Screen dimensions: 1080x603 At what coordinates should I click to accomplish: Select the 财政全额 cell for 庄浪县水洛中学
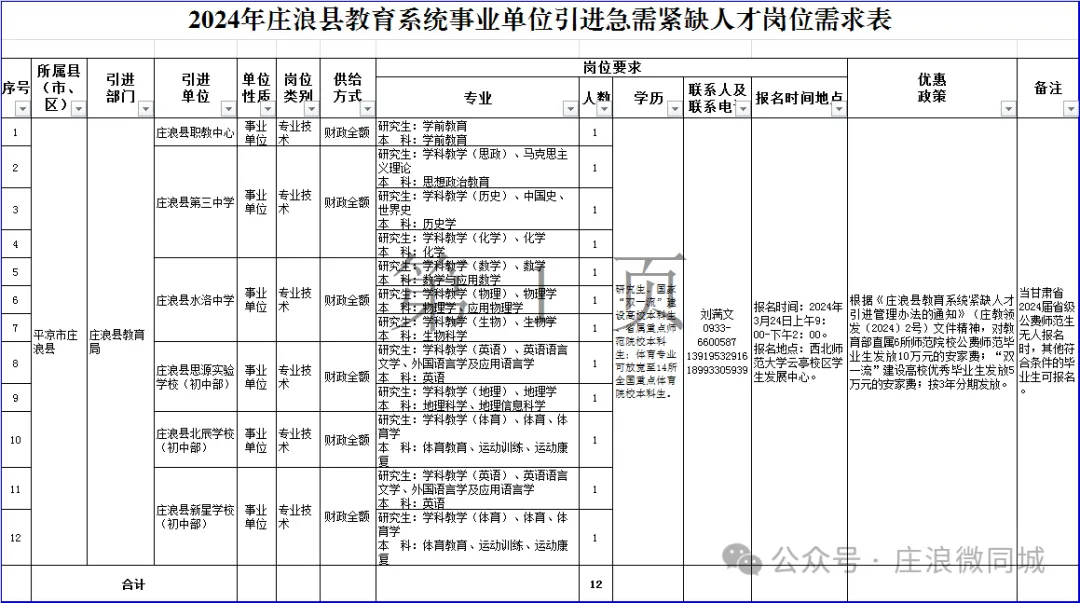[348, 300]
